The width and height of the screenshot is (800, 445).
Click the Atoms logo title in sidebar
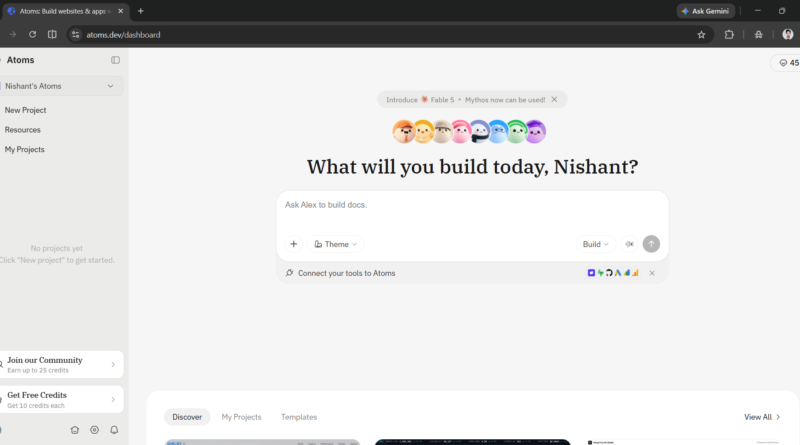point(20,60)
